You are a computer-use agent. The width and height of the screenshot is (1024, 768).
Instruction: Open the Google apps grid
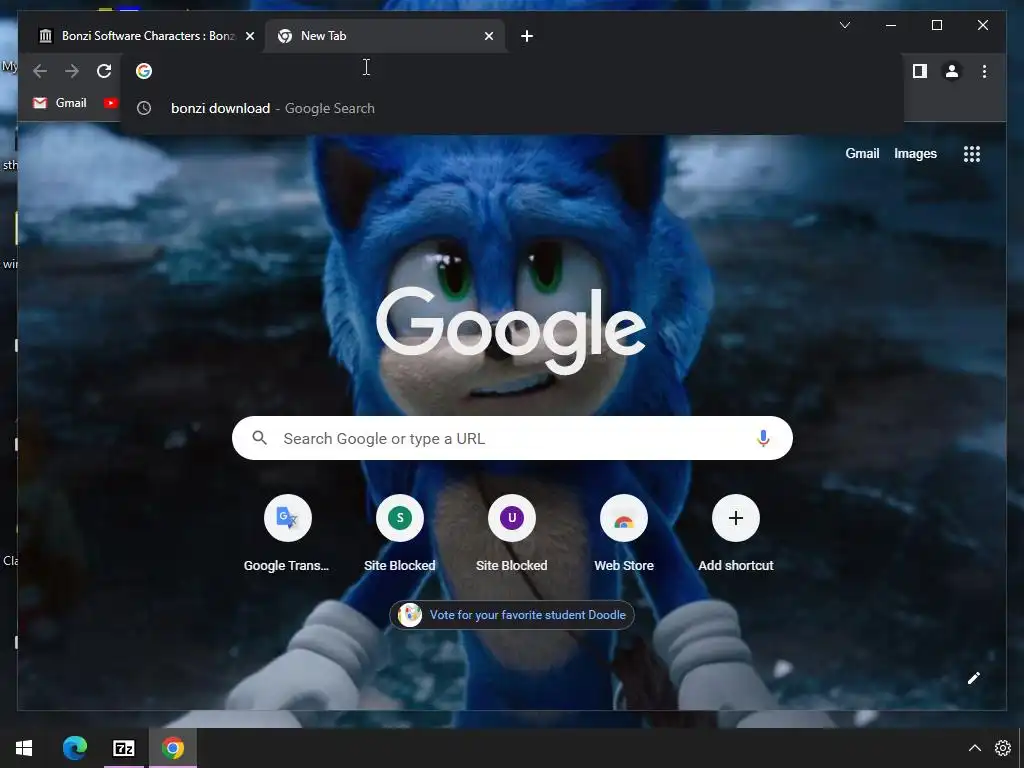point(972,154)
